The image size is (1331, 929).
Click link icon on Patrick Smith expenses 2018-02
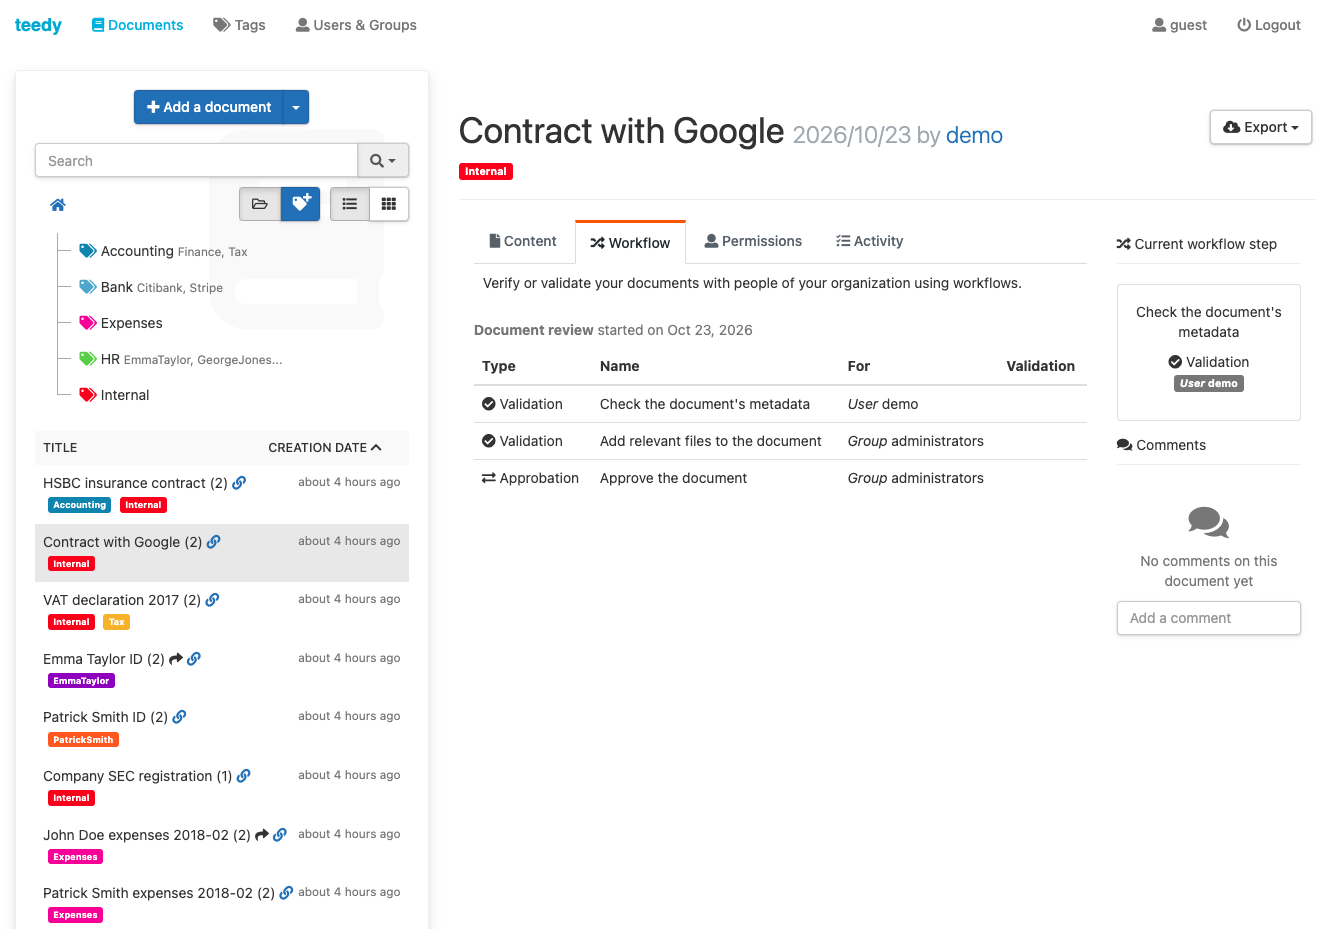(286, 893)
